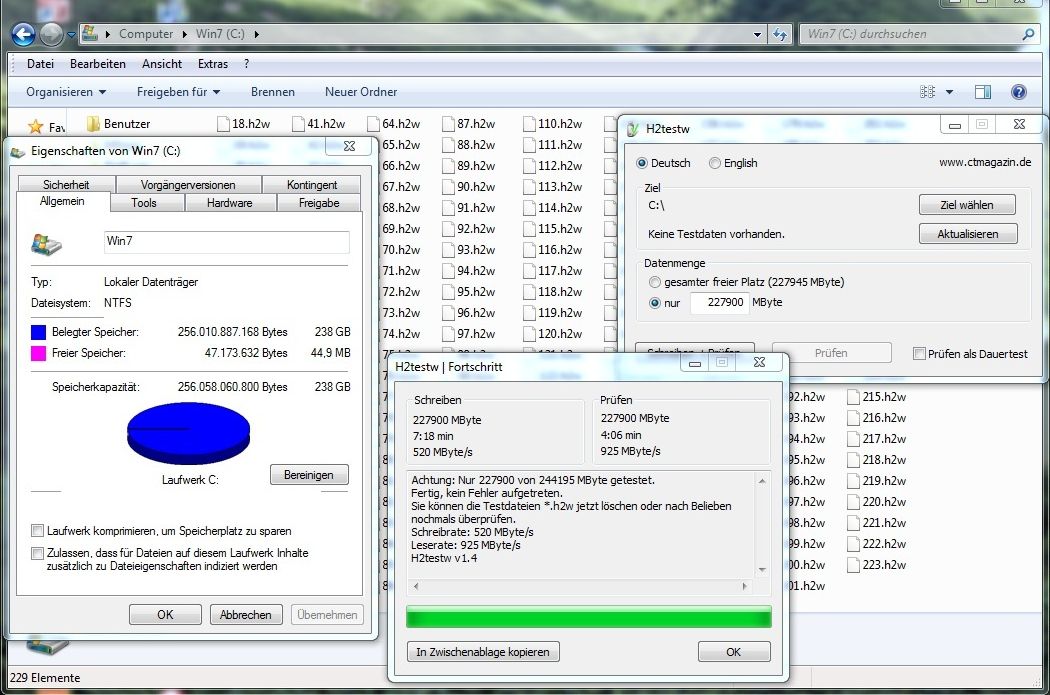The image size is (1050, 695).
Task: Choose gesamter freier Platz radio option
Action: tap(654, 282)
